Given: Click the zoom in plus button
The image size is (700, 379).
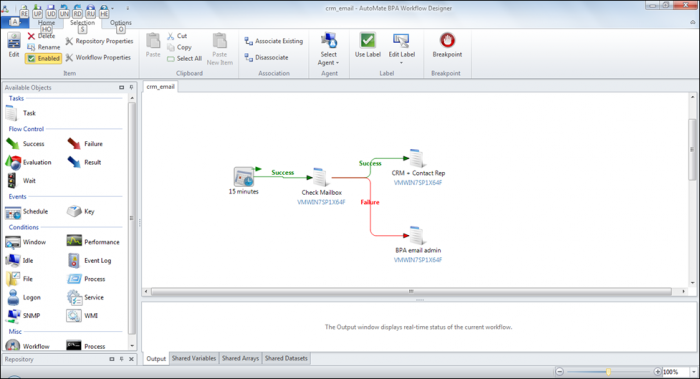Looking at the screenshot, I should coord(658,371).
